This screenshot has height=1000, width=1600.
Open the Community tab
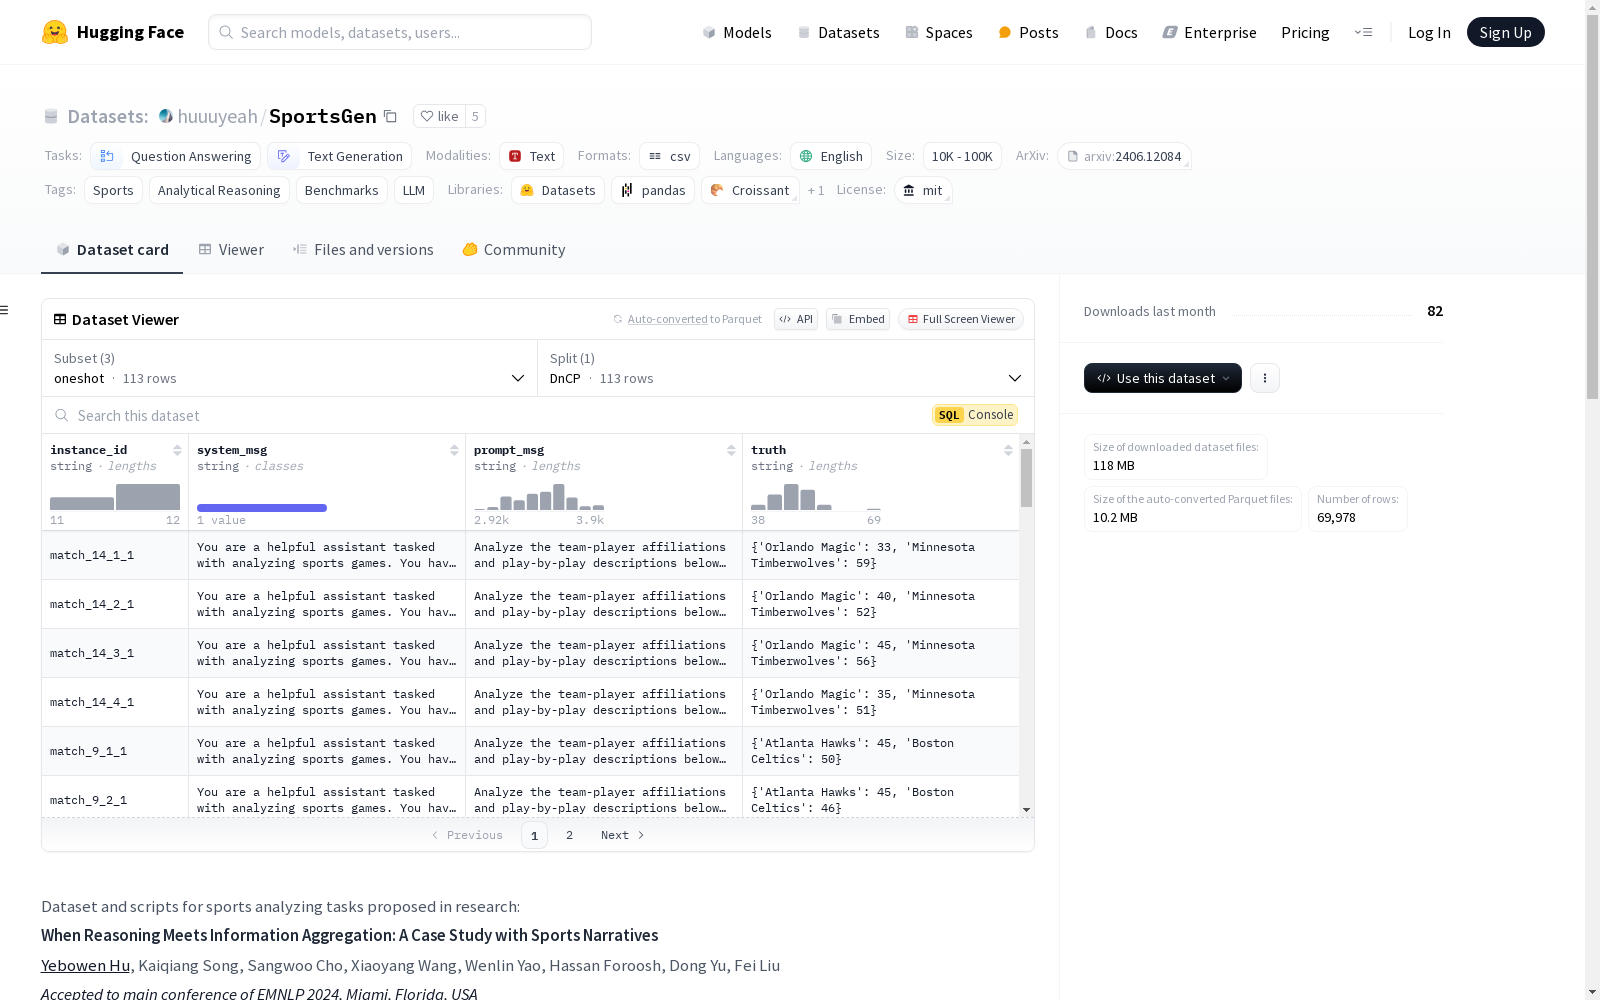coord(514,250)
